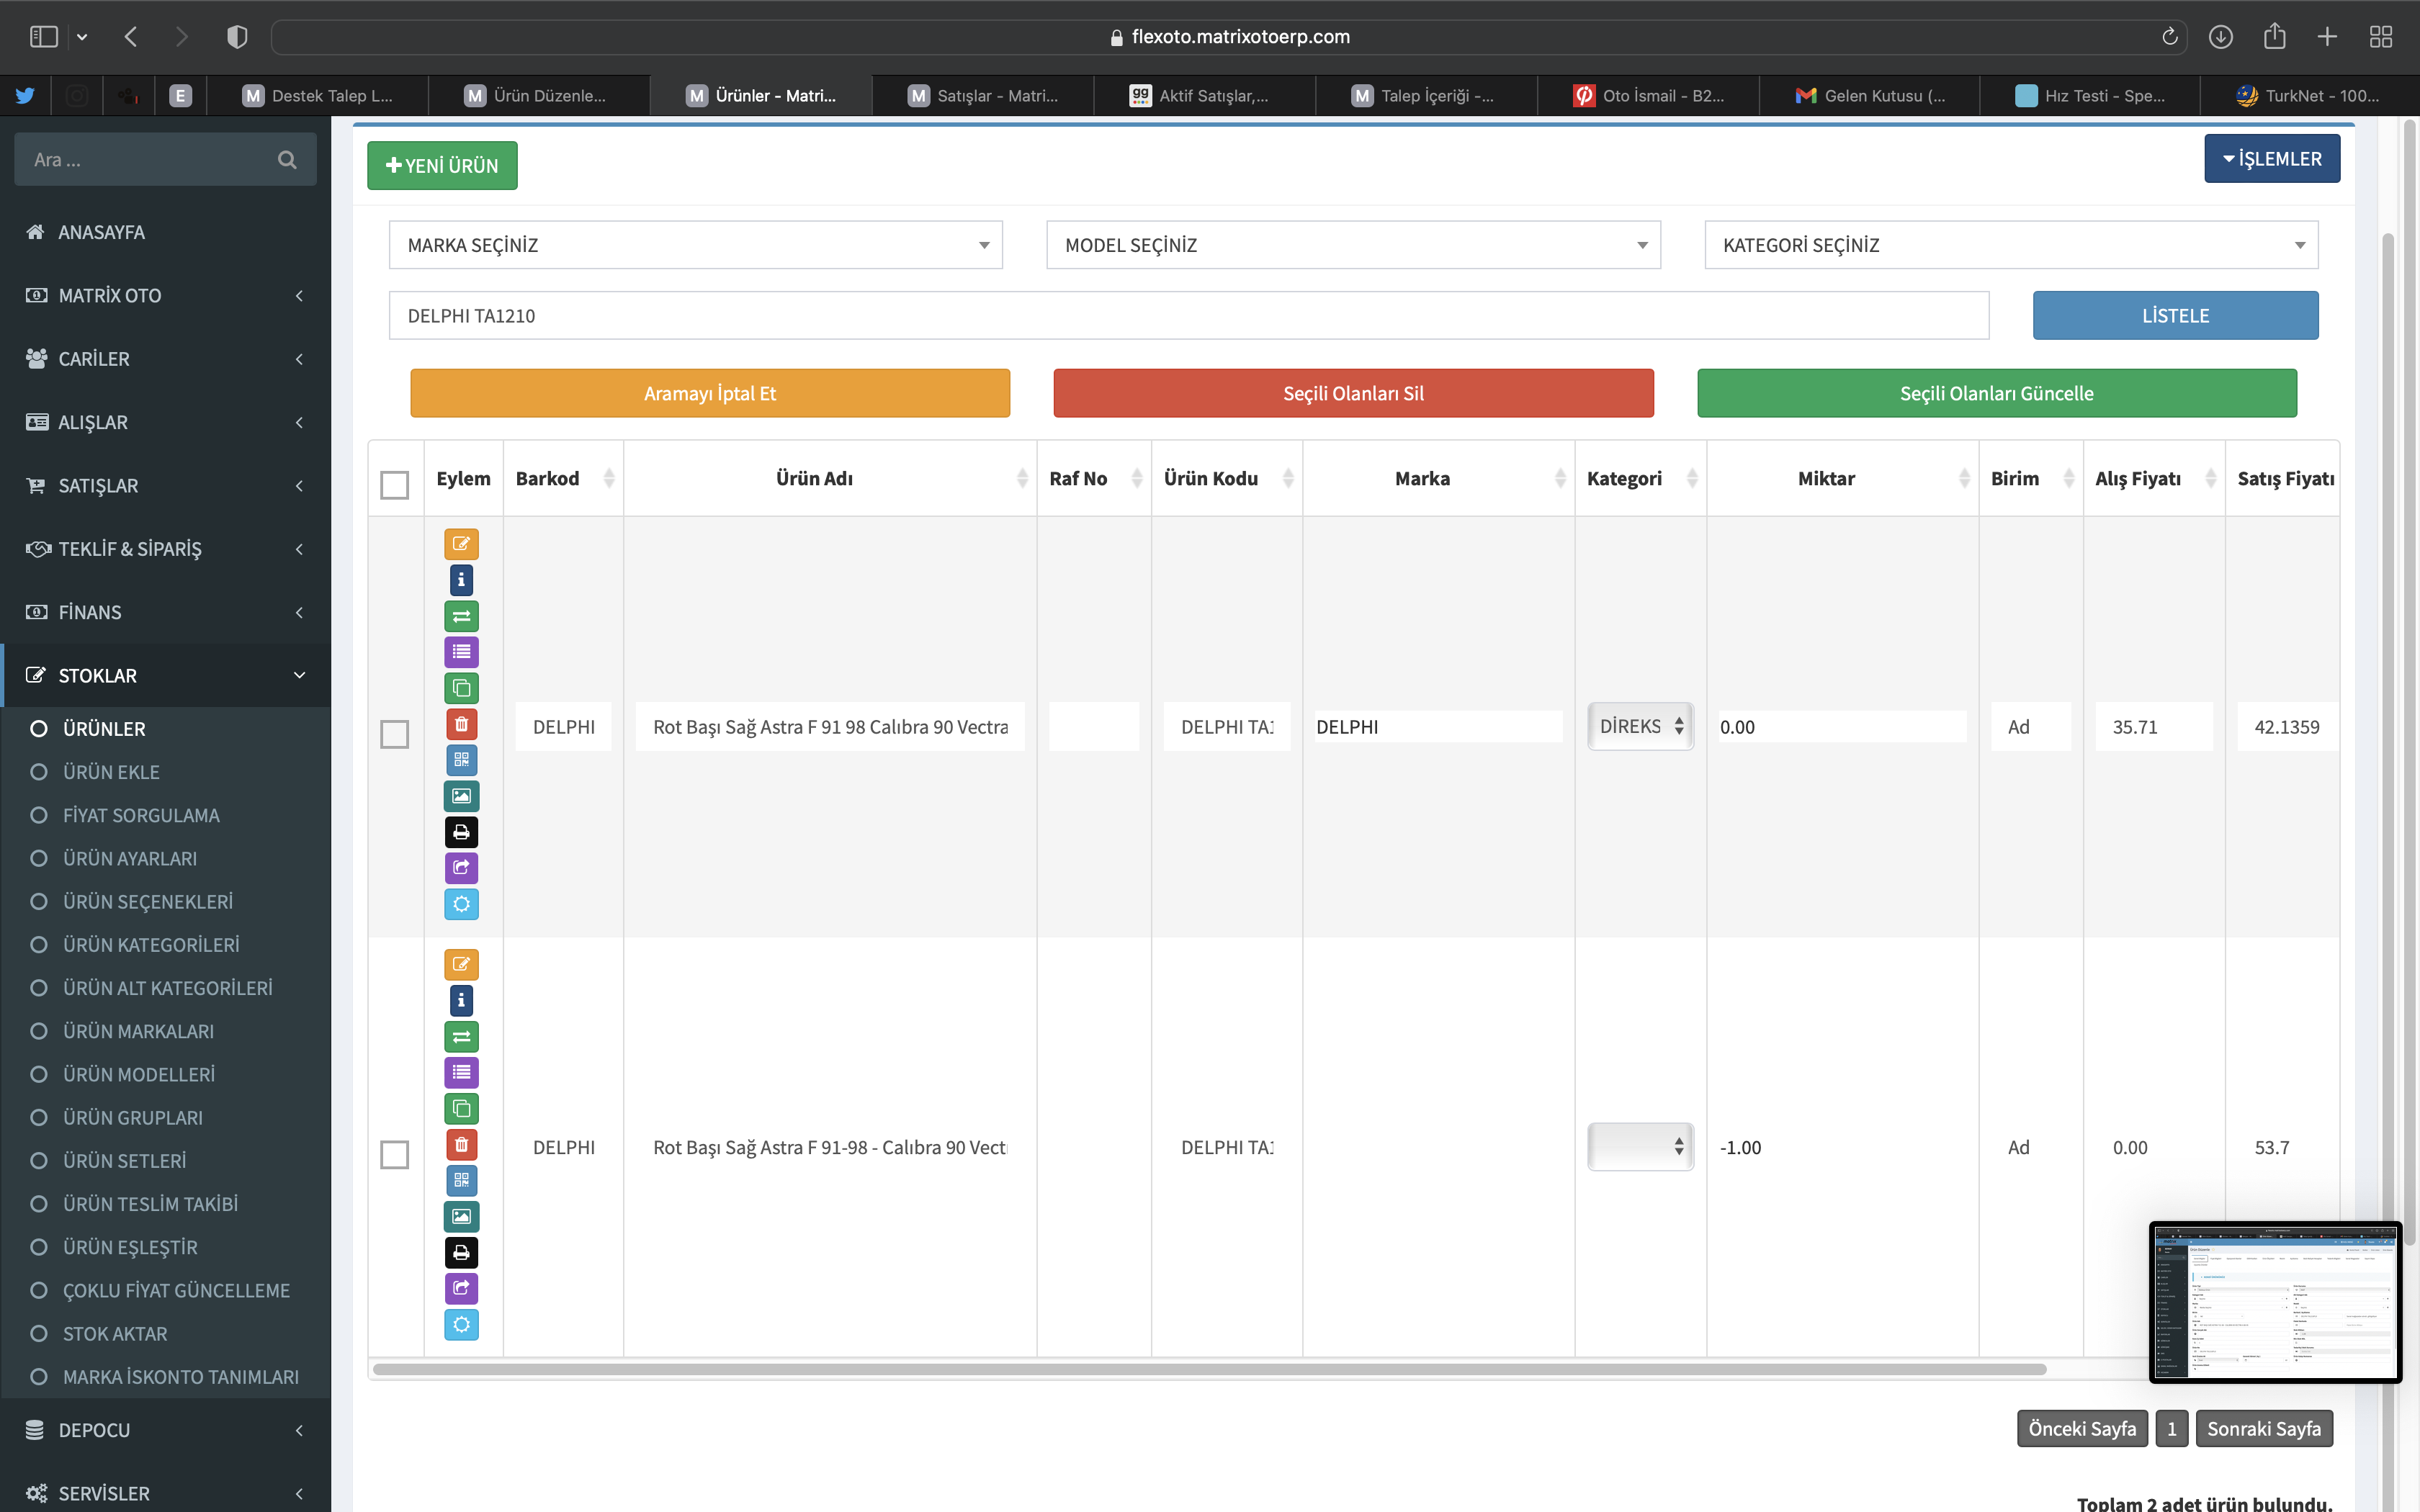
Task: Click the picture icon in second row
Action: click(461, 1216)
